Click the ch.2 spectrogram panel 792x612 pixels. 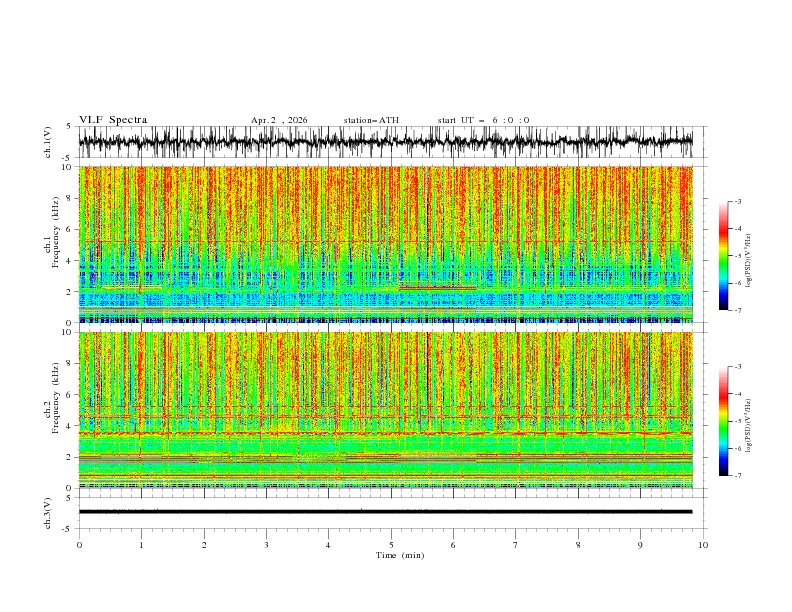click(x=386, y=410)
